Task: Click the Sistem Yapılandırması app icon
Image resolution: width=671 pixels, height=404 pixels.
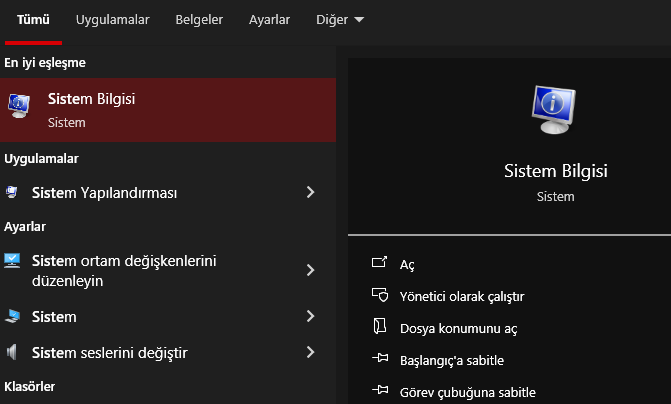Action: point(12,192)
